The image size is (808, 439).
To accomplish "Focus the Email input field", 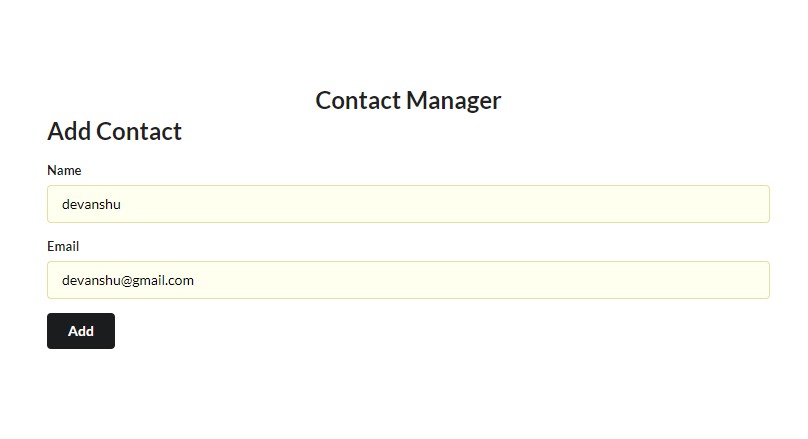I will click(408, 280).
